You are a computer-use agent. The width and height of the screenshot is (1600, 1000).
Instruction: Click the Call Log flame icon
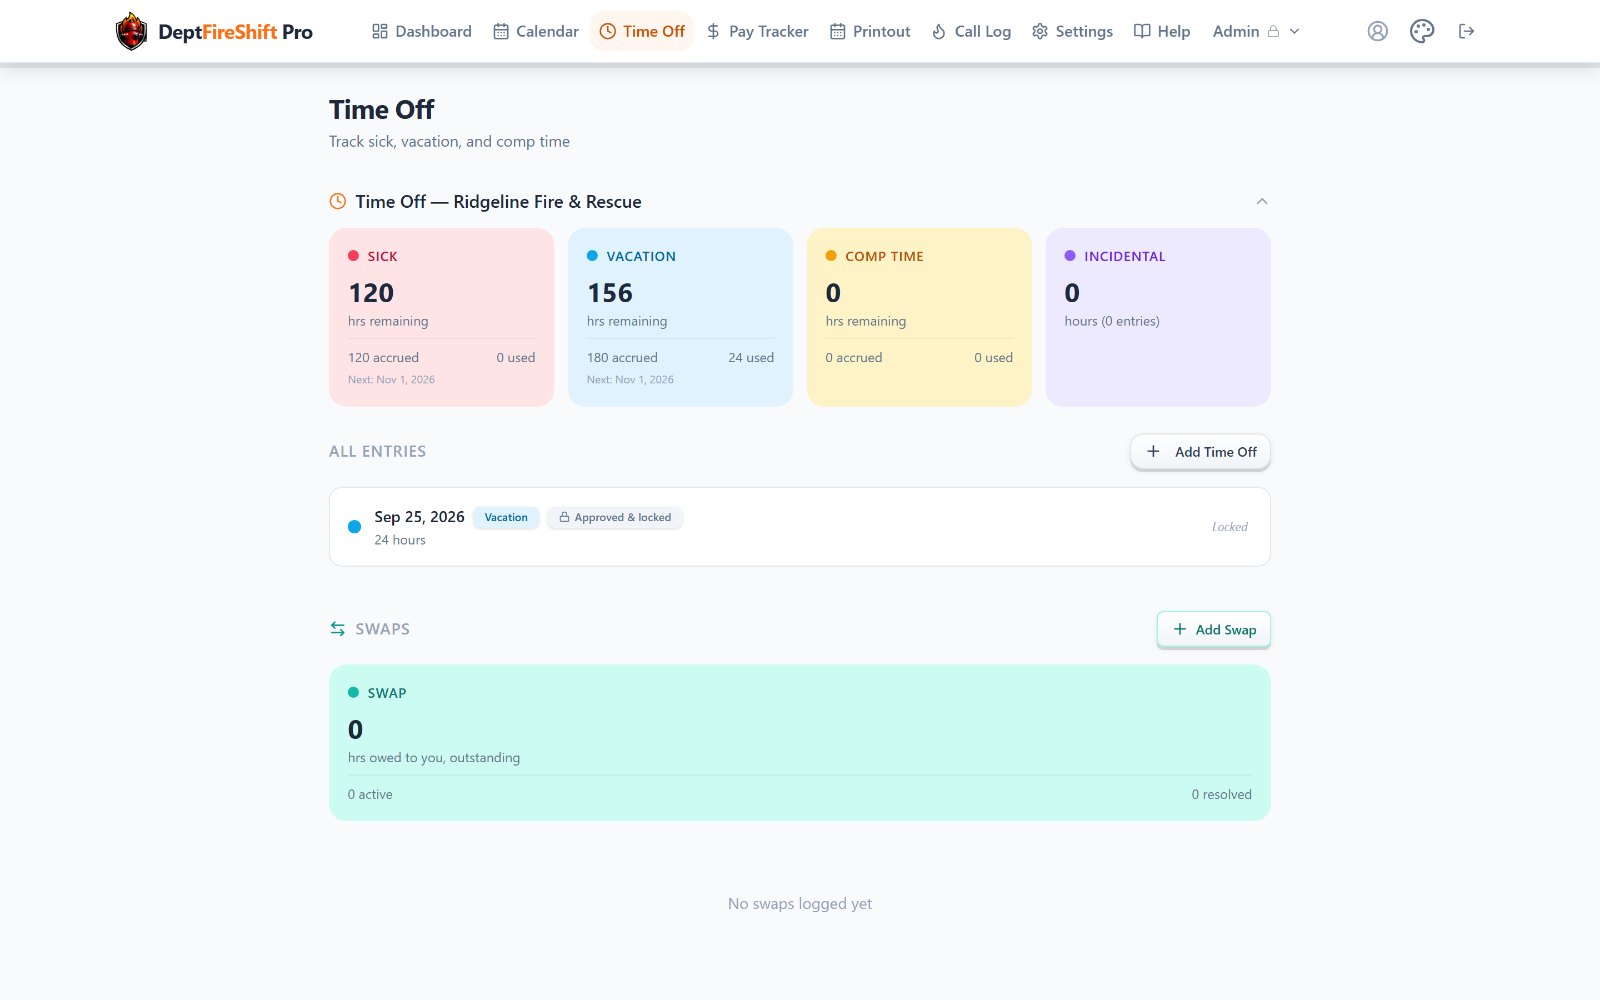(939, 31)
